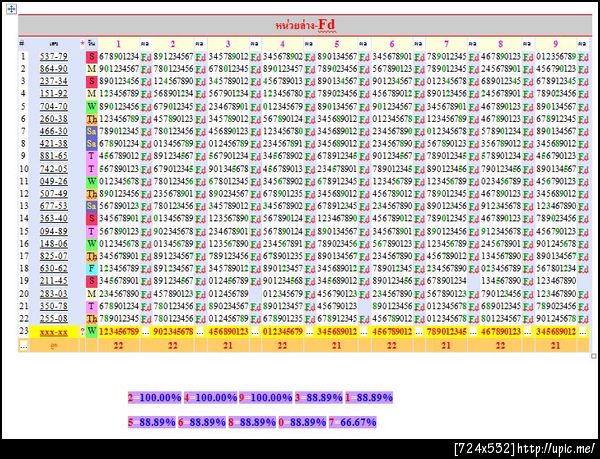Click the statistic 9 100.00%

266,398
